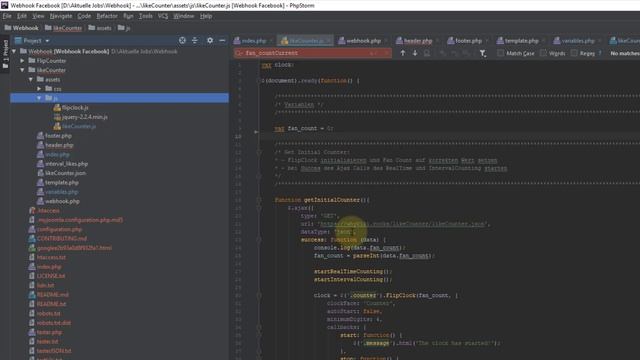640x360 pixels.
Task: Open the Refactor menu
Action: [x=107, y=16]
